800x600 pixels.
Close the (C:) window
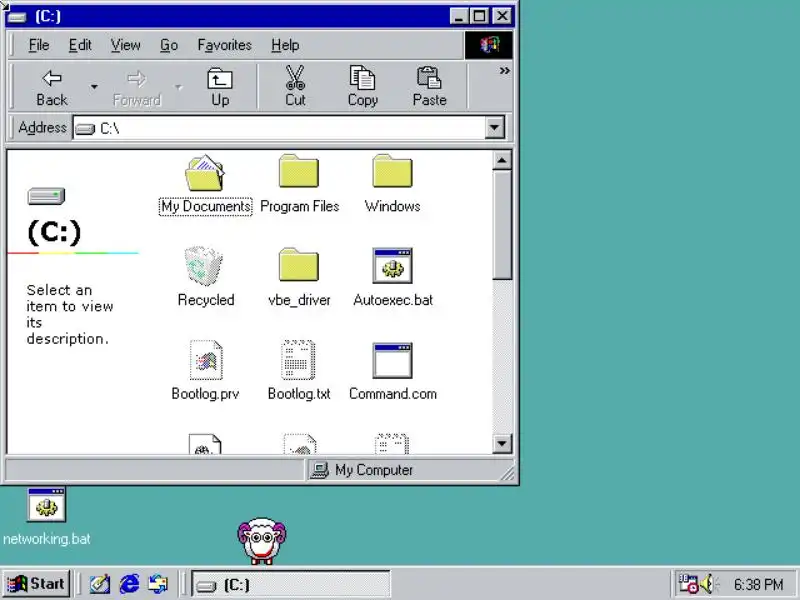pyautogui.click(x=503, y=16)
